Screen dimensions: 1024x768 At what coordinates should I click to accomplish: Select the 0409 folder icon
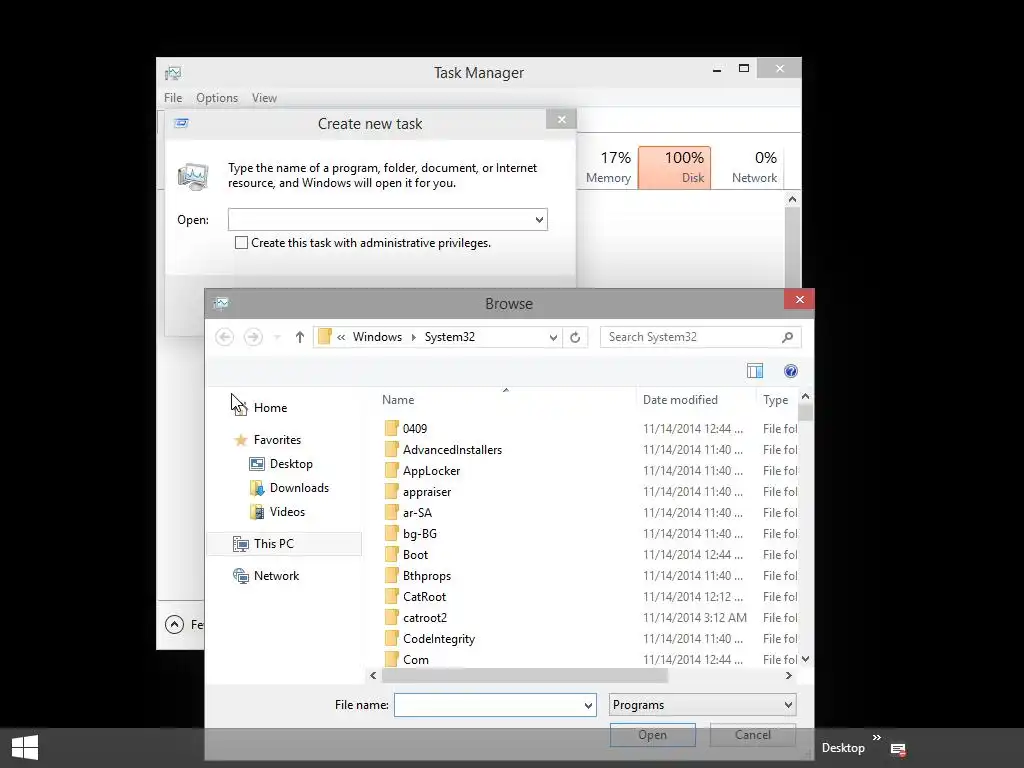click(391, 428)
